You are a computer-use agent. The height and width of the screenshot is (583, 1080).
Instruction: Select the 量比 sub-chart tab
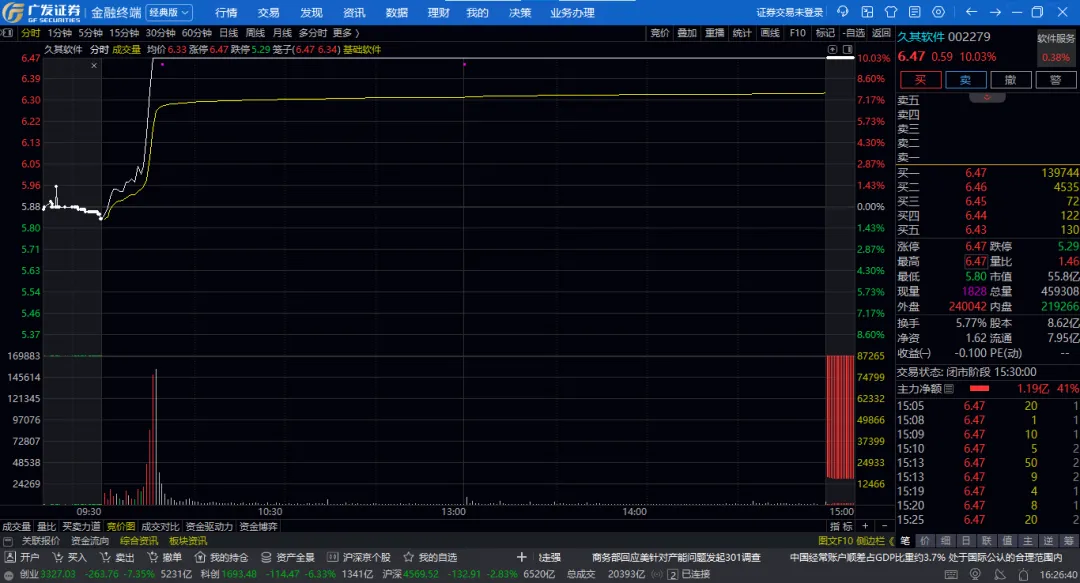[46, 526]
